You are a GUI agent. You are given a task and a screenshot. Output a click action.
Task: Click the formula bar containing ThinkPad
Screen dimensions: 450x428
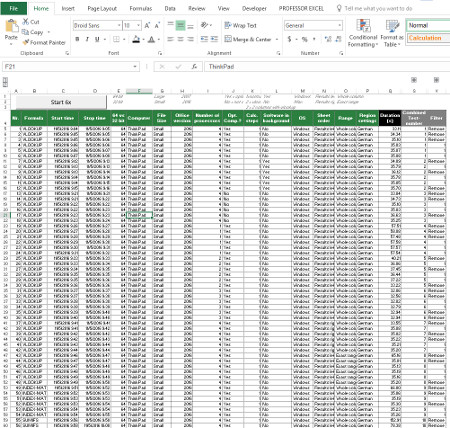327,67
